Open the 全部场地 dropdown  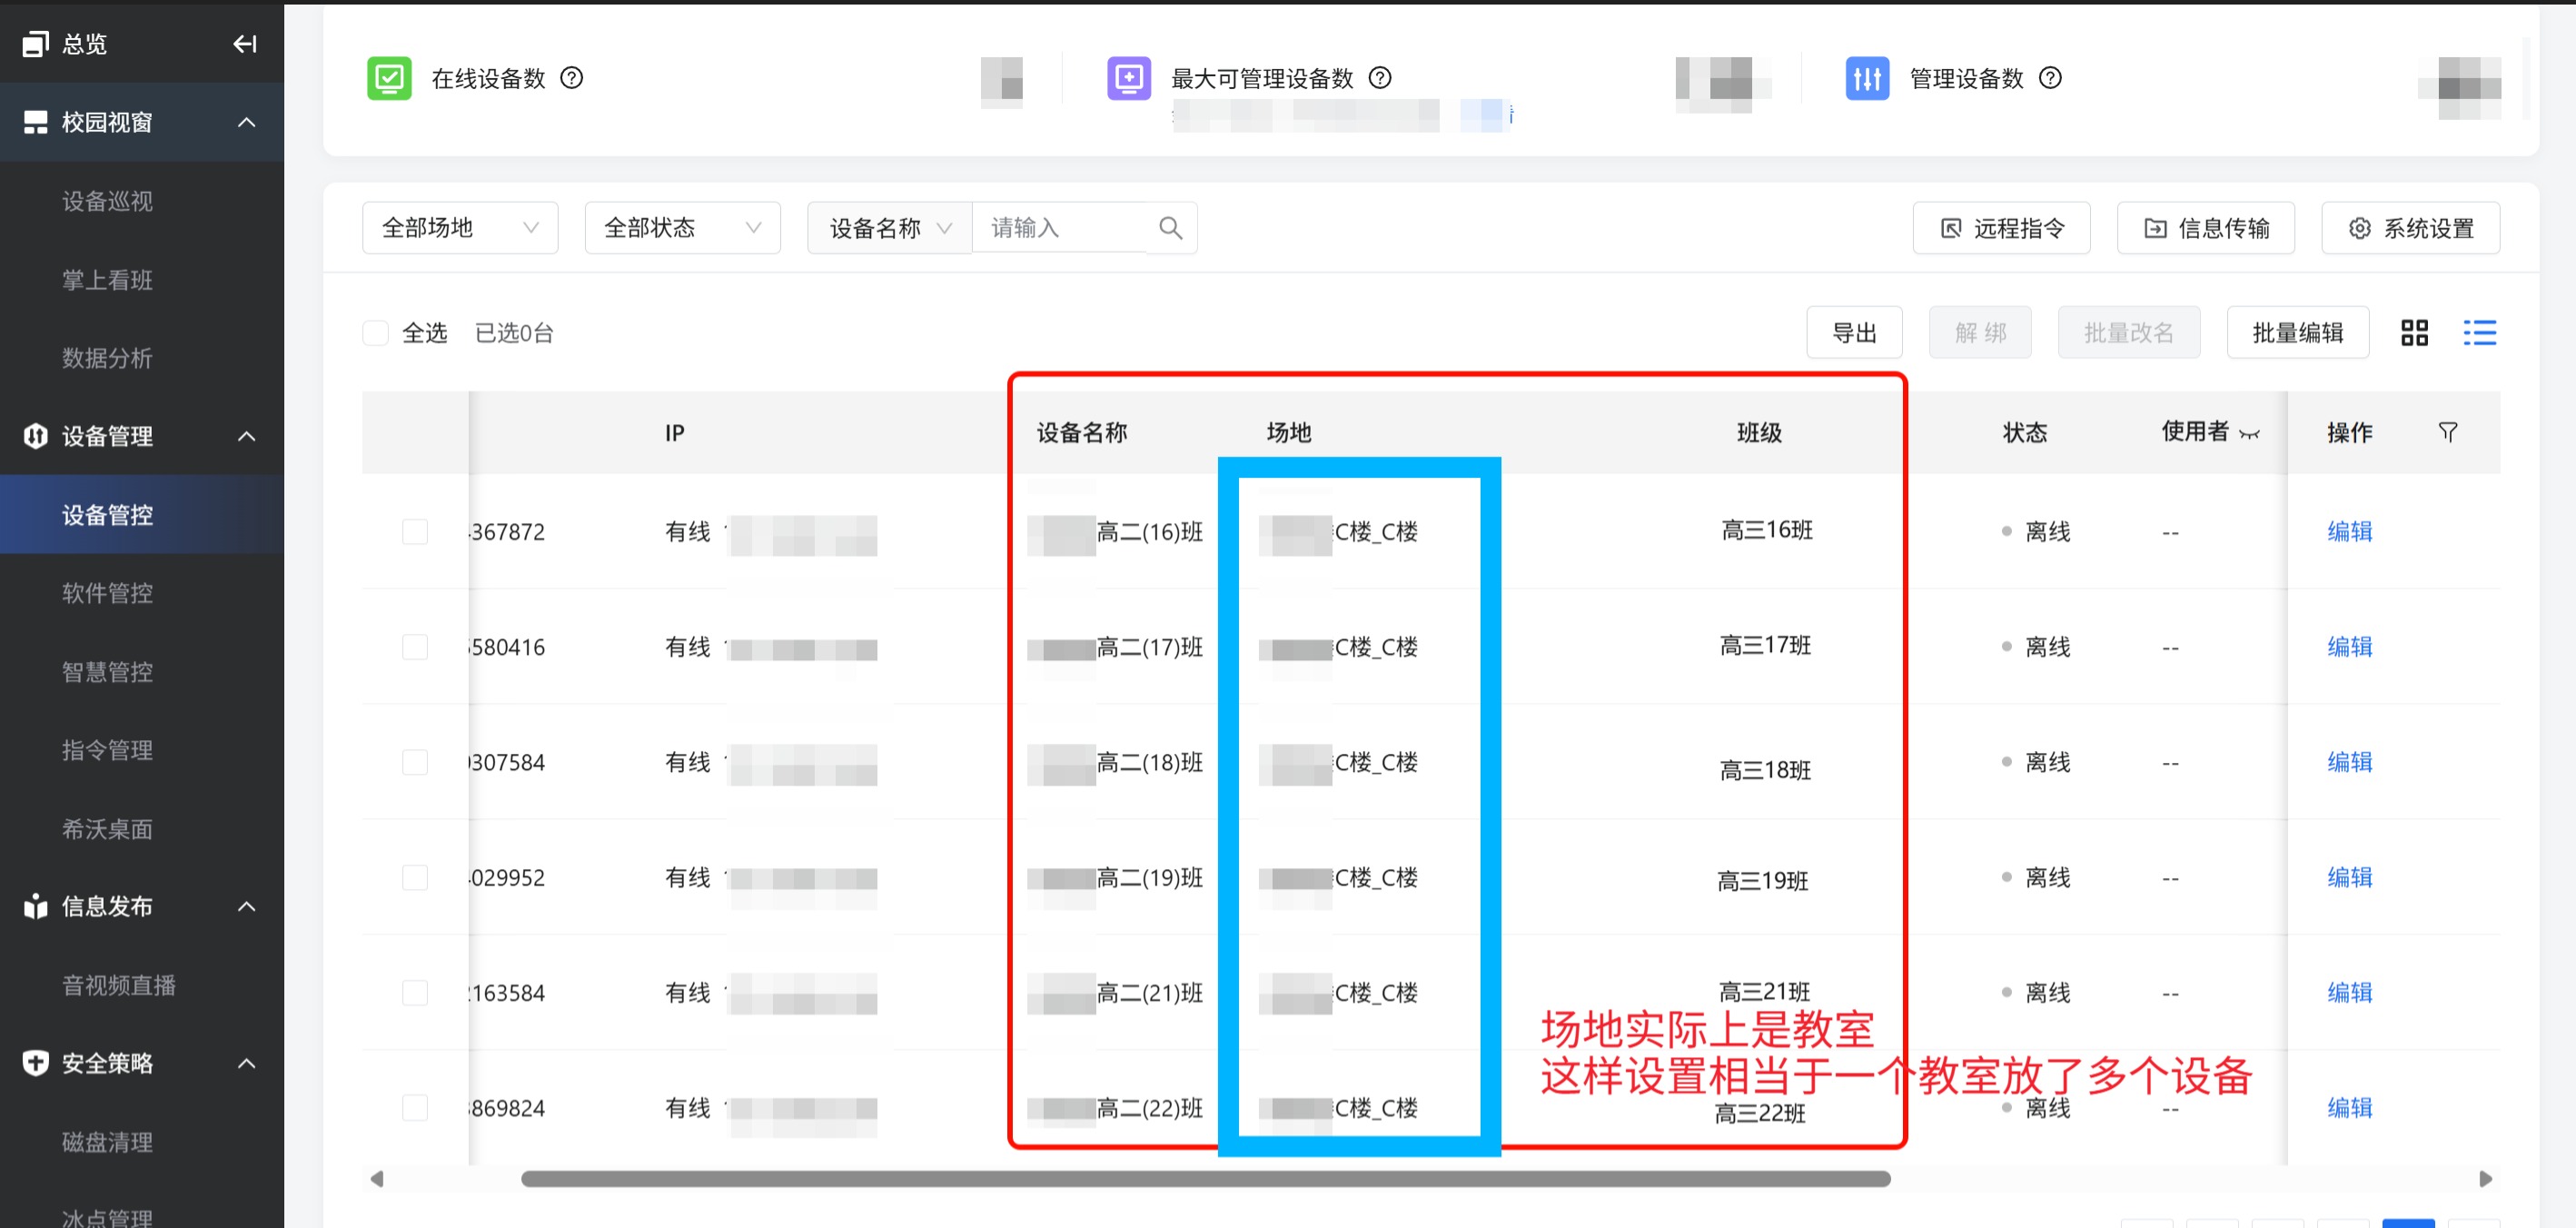click(x=460, y=228)
